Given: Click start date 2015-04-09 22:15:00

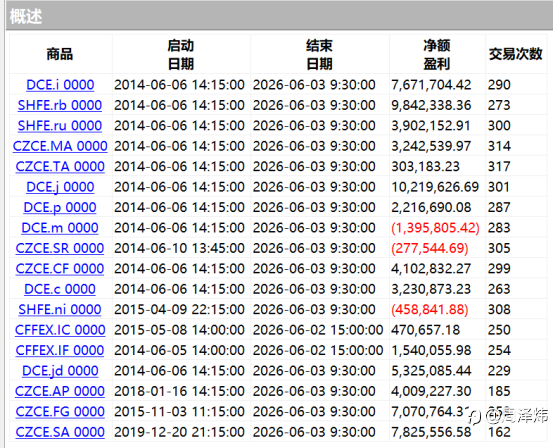Looking at the screenshot, I should (x=179, y=310).
